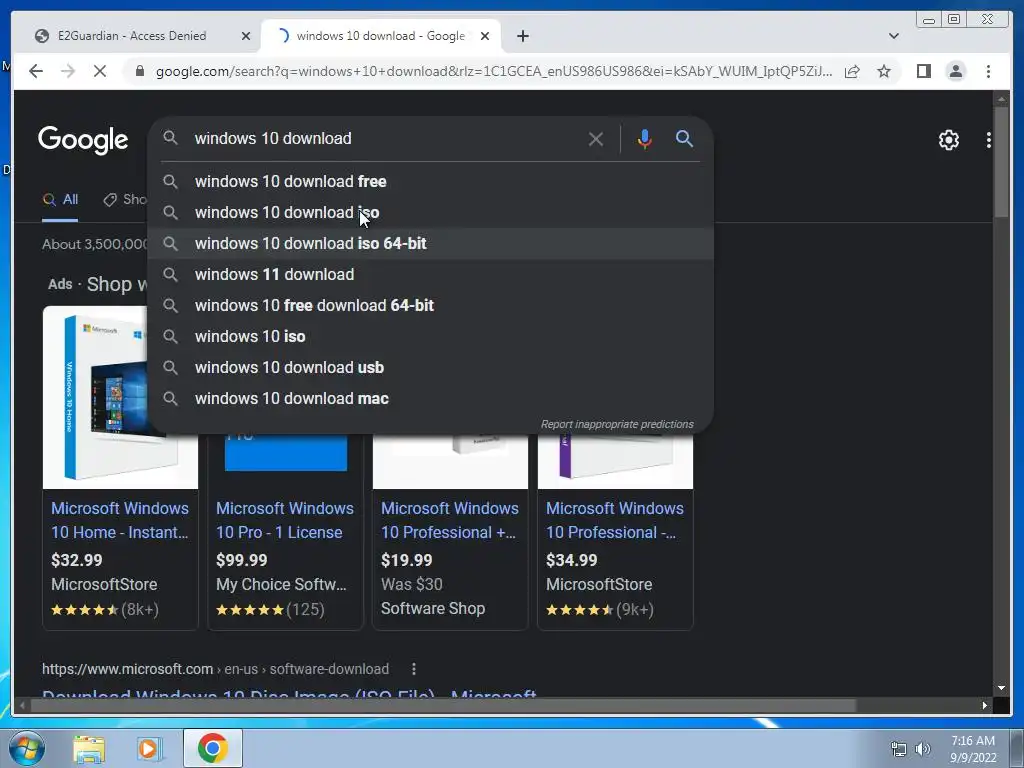Click the horizontal scrollbar thumb
This screenshot has height=768, width=1024.
pyautogui.click(x=443, y=705)
